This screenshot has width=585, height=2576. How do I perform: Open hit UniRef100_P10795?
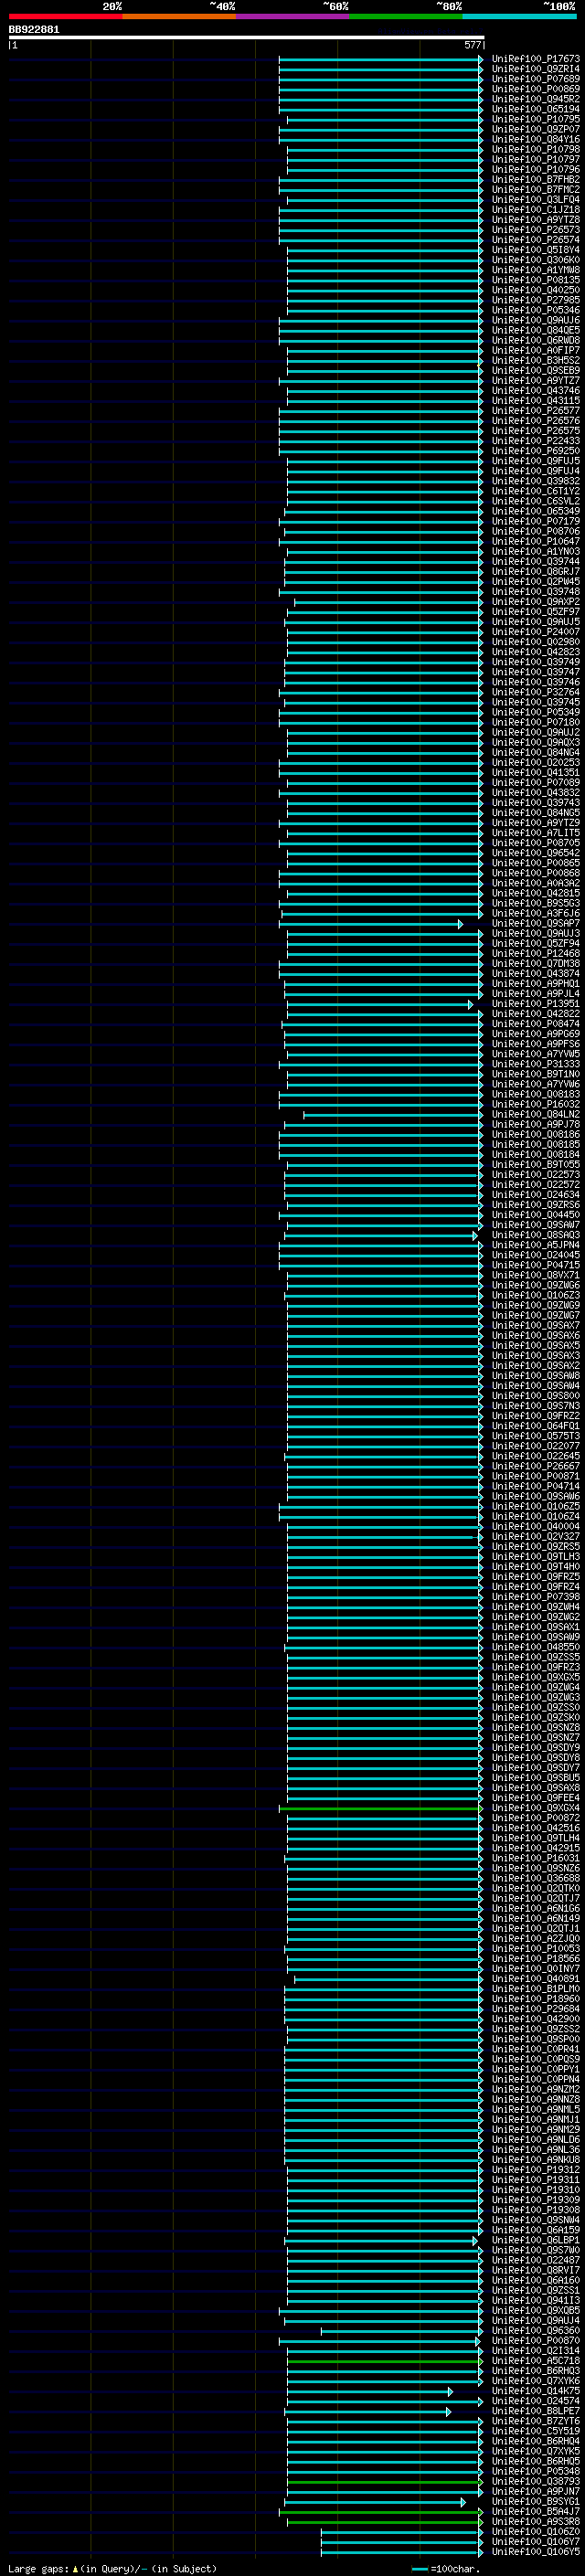(x=536, y=119)
